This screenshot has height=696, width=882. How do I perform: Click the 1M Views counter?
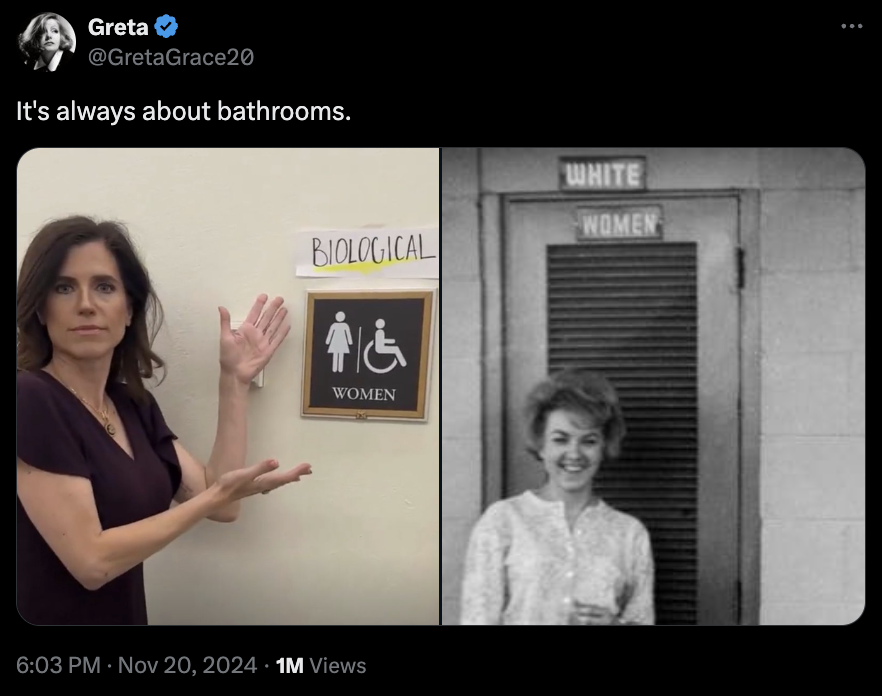point(321,665)
